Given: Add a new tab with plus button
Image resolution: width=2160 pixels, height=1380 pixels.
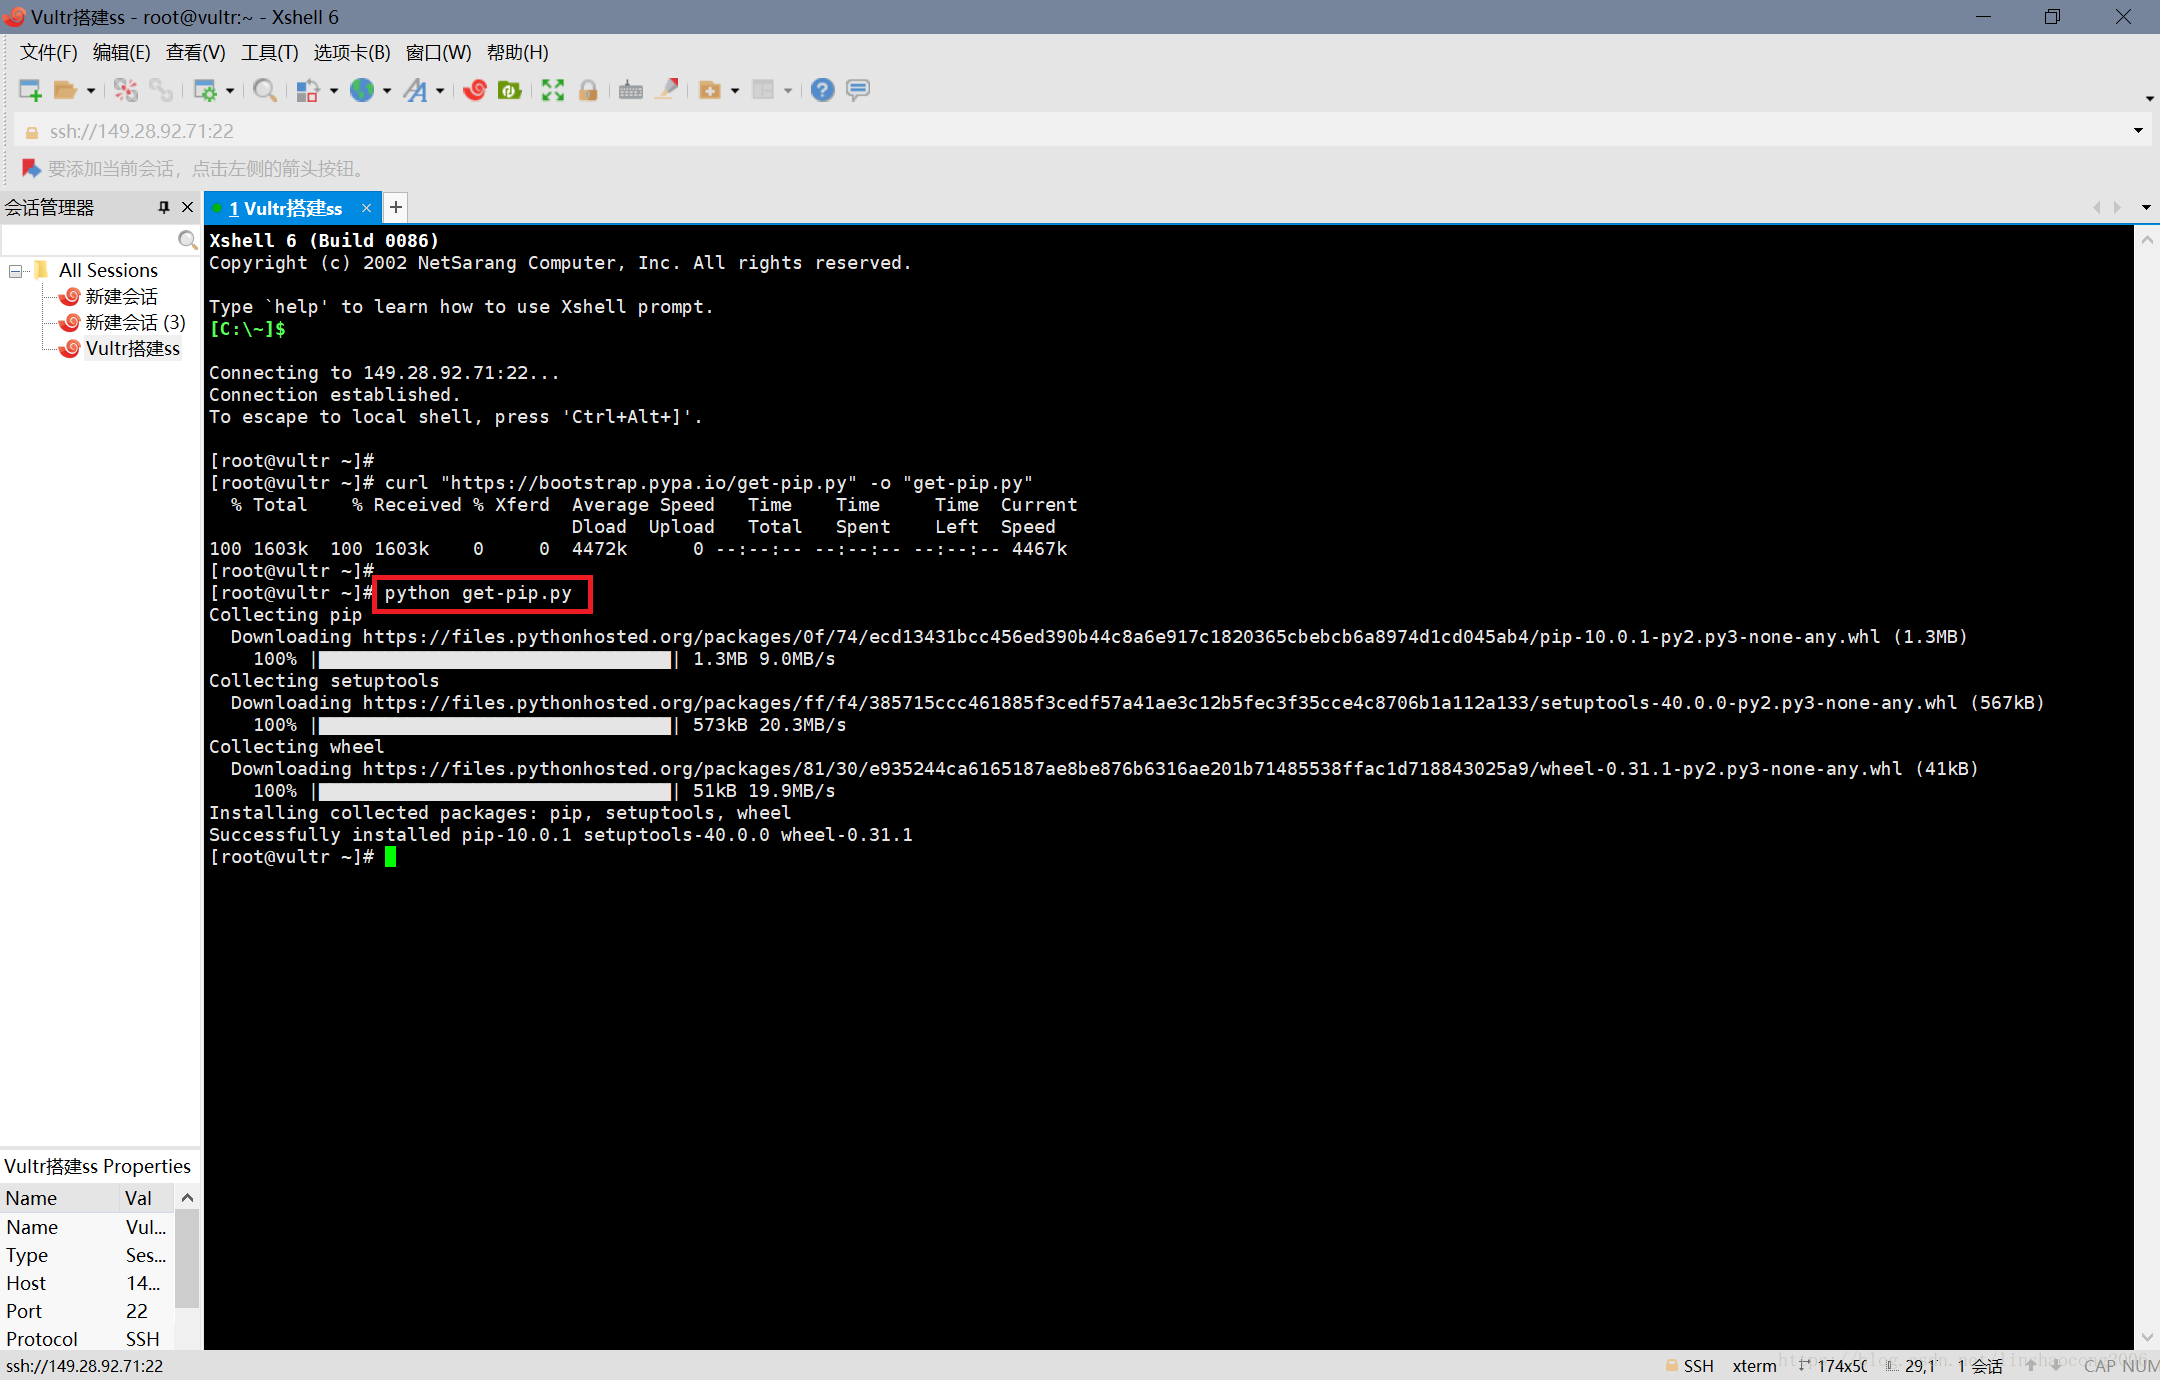Looking at the screenshot, I should [x=396, y=207].
